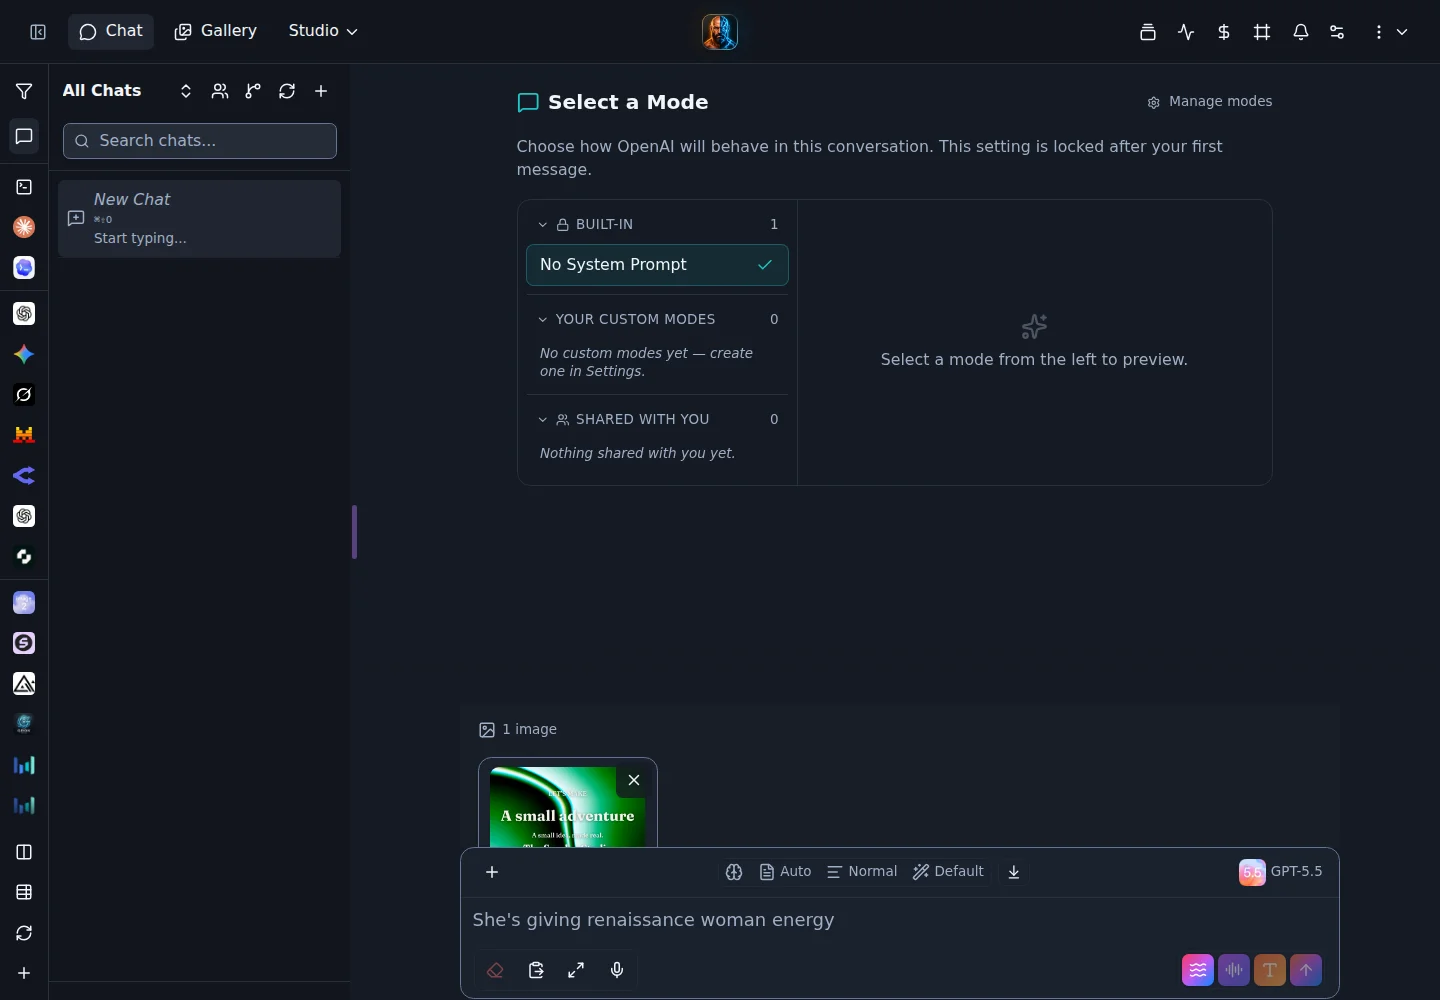The width and height of the screenshot is (1440, 1000).
Task: Click the Search chats input field
Action: 200,141
